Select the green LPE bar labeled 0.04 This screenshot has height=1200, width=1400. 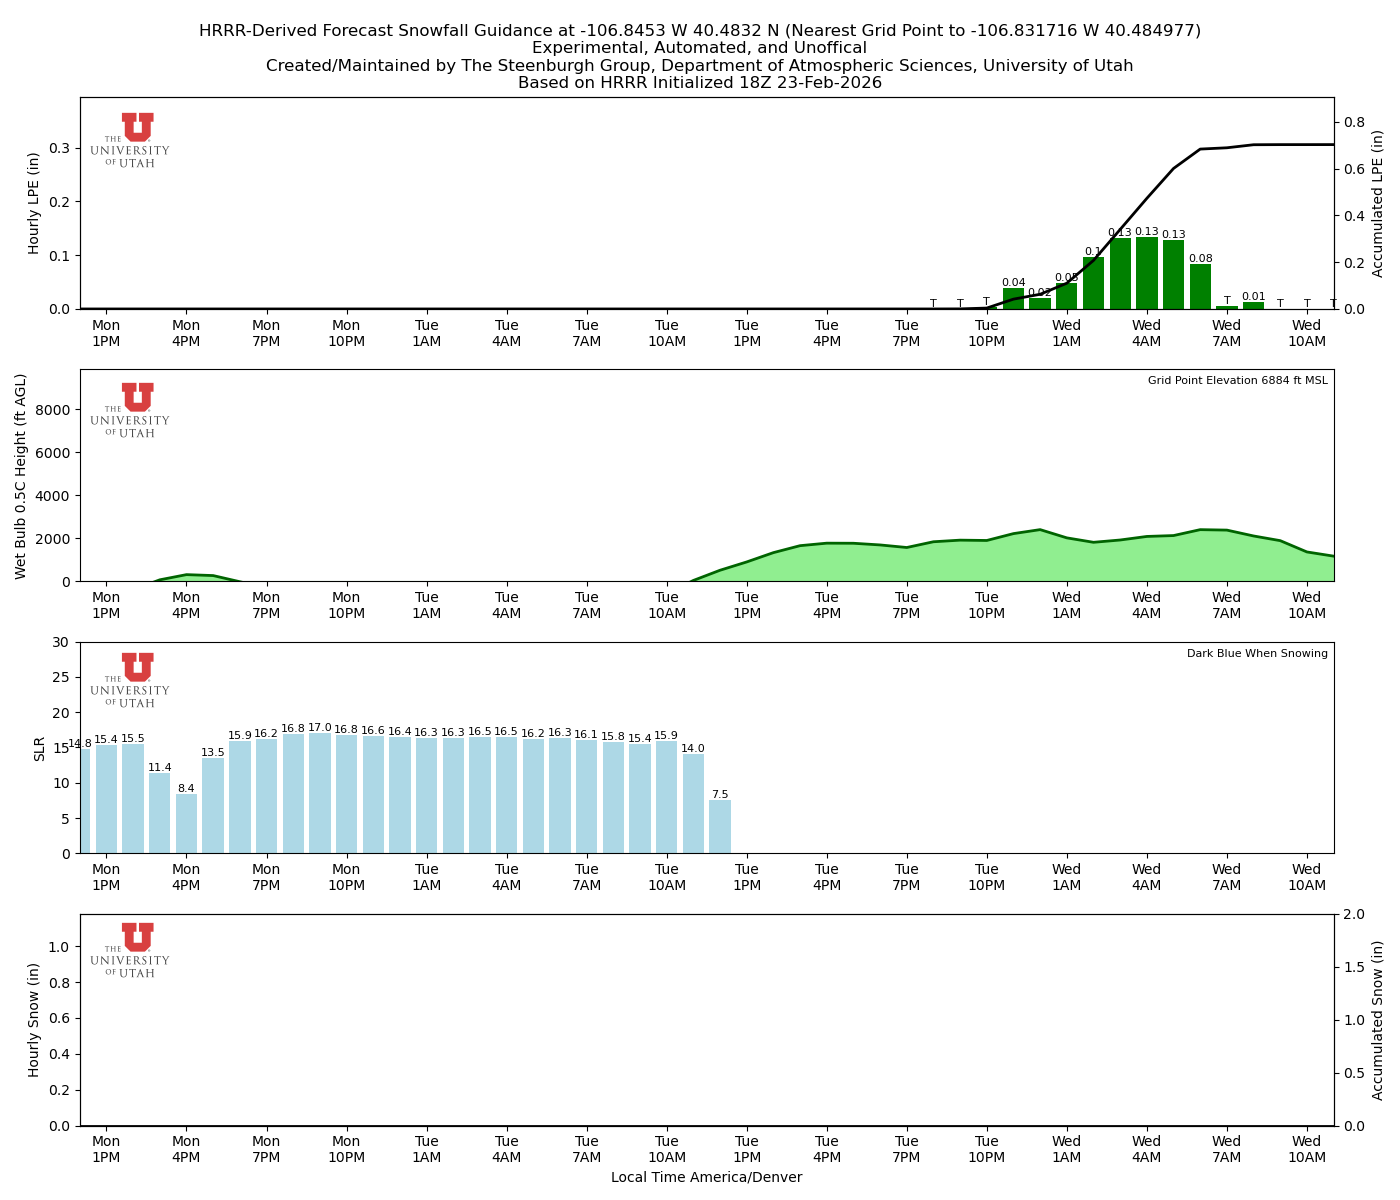(1013, 299)
